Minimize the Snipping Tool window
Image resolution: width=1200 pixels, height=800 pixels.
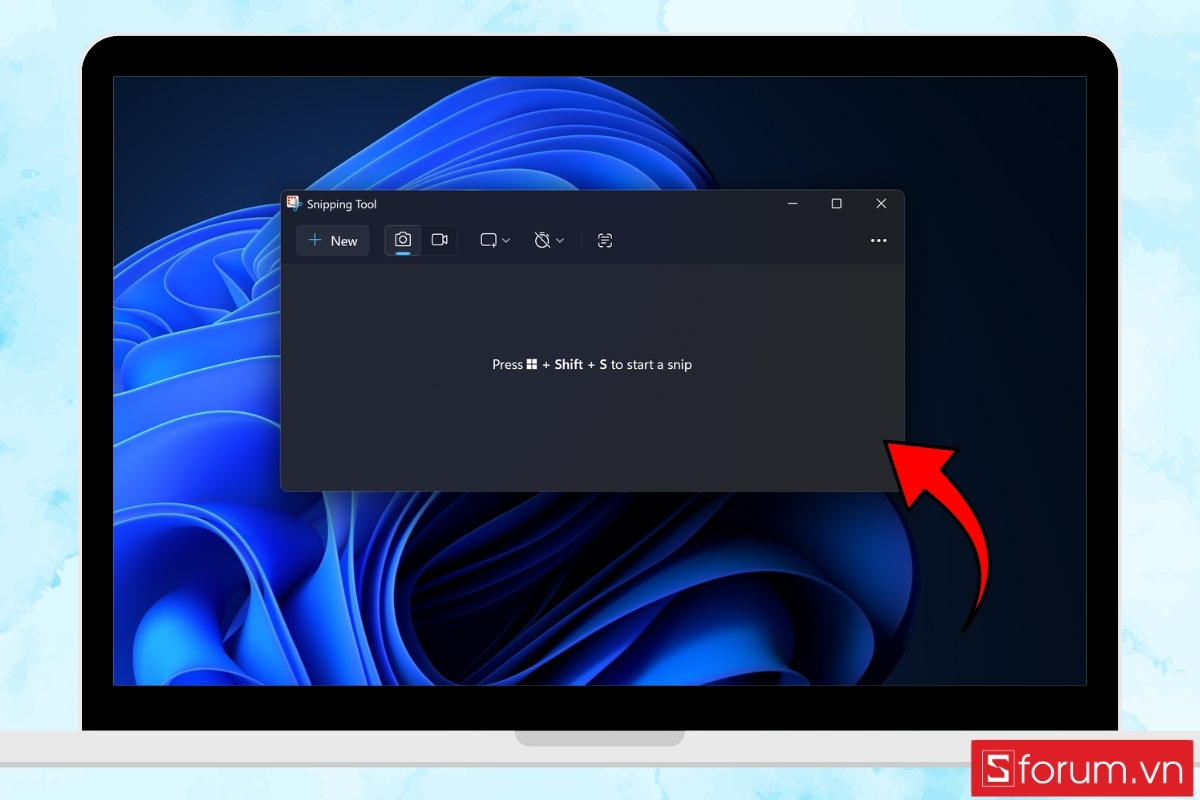point(793,203)
